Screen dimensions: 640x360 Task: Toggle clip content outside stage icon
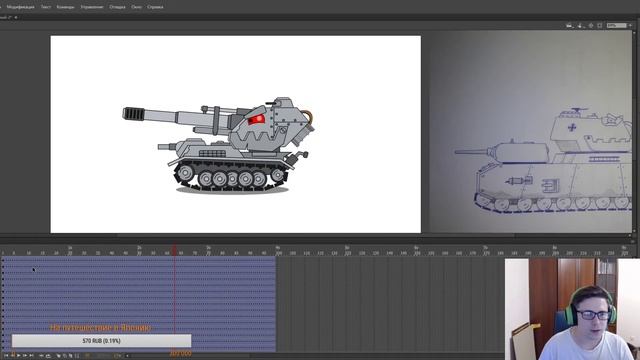(x=600, y=25)
